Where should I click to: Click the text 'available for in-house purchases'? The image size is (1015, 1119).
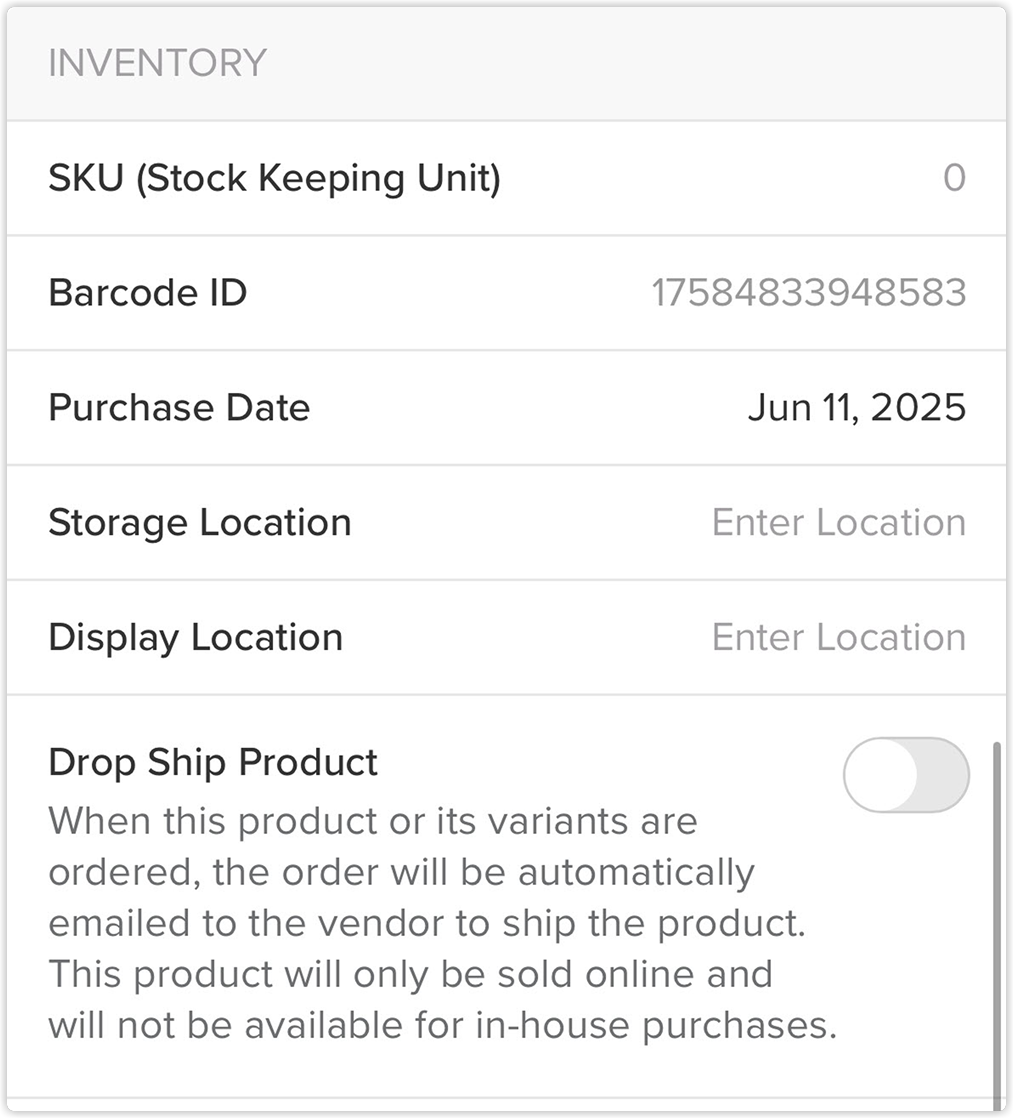coord(540,1026)
